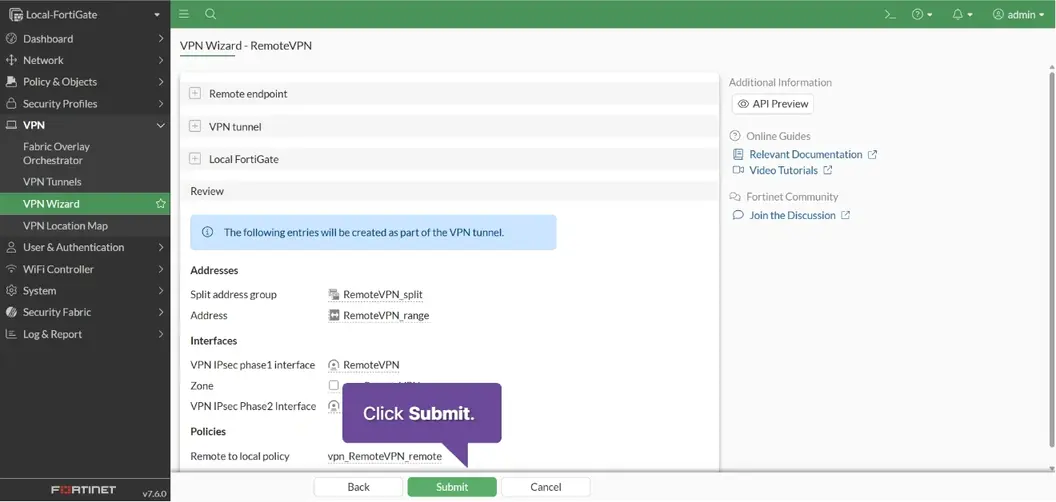The image size is (1056, 502).
Task: Click the Security Fabric icon
Action: (x=11, y=312)
